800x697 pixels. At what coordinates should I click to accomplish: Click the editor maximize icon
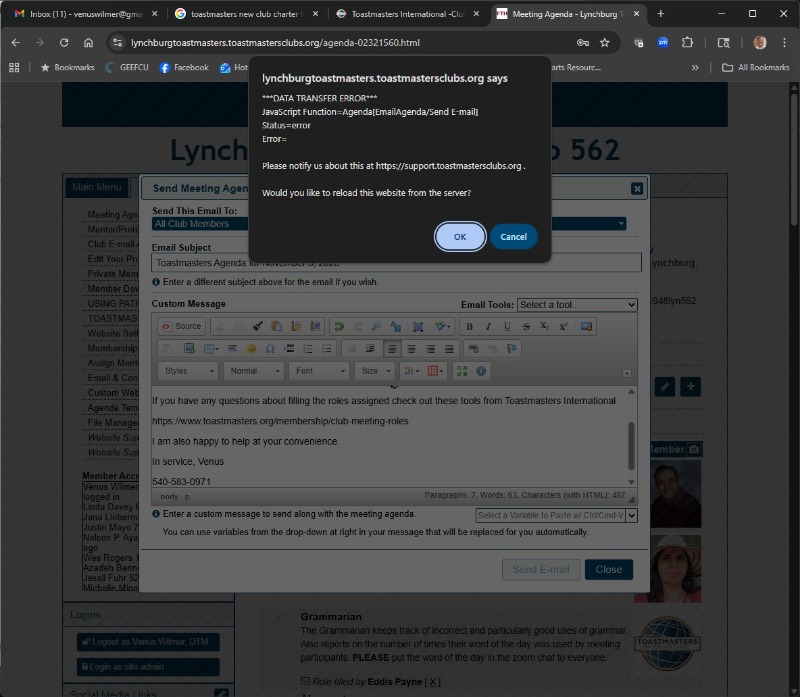pos(462,371)
